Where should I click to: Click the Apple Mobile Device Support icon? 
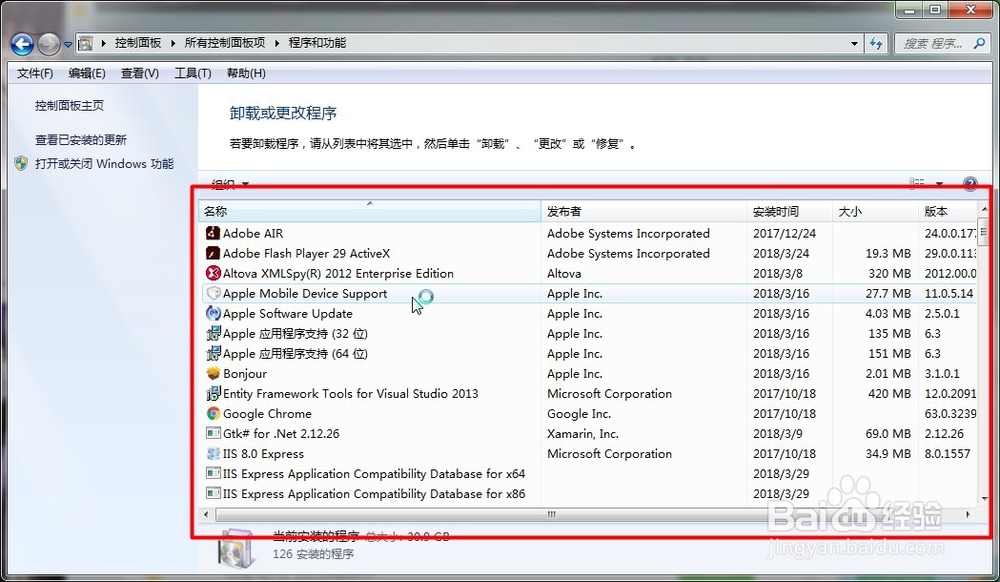click(x=213, y=293)
